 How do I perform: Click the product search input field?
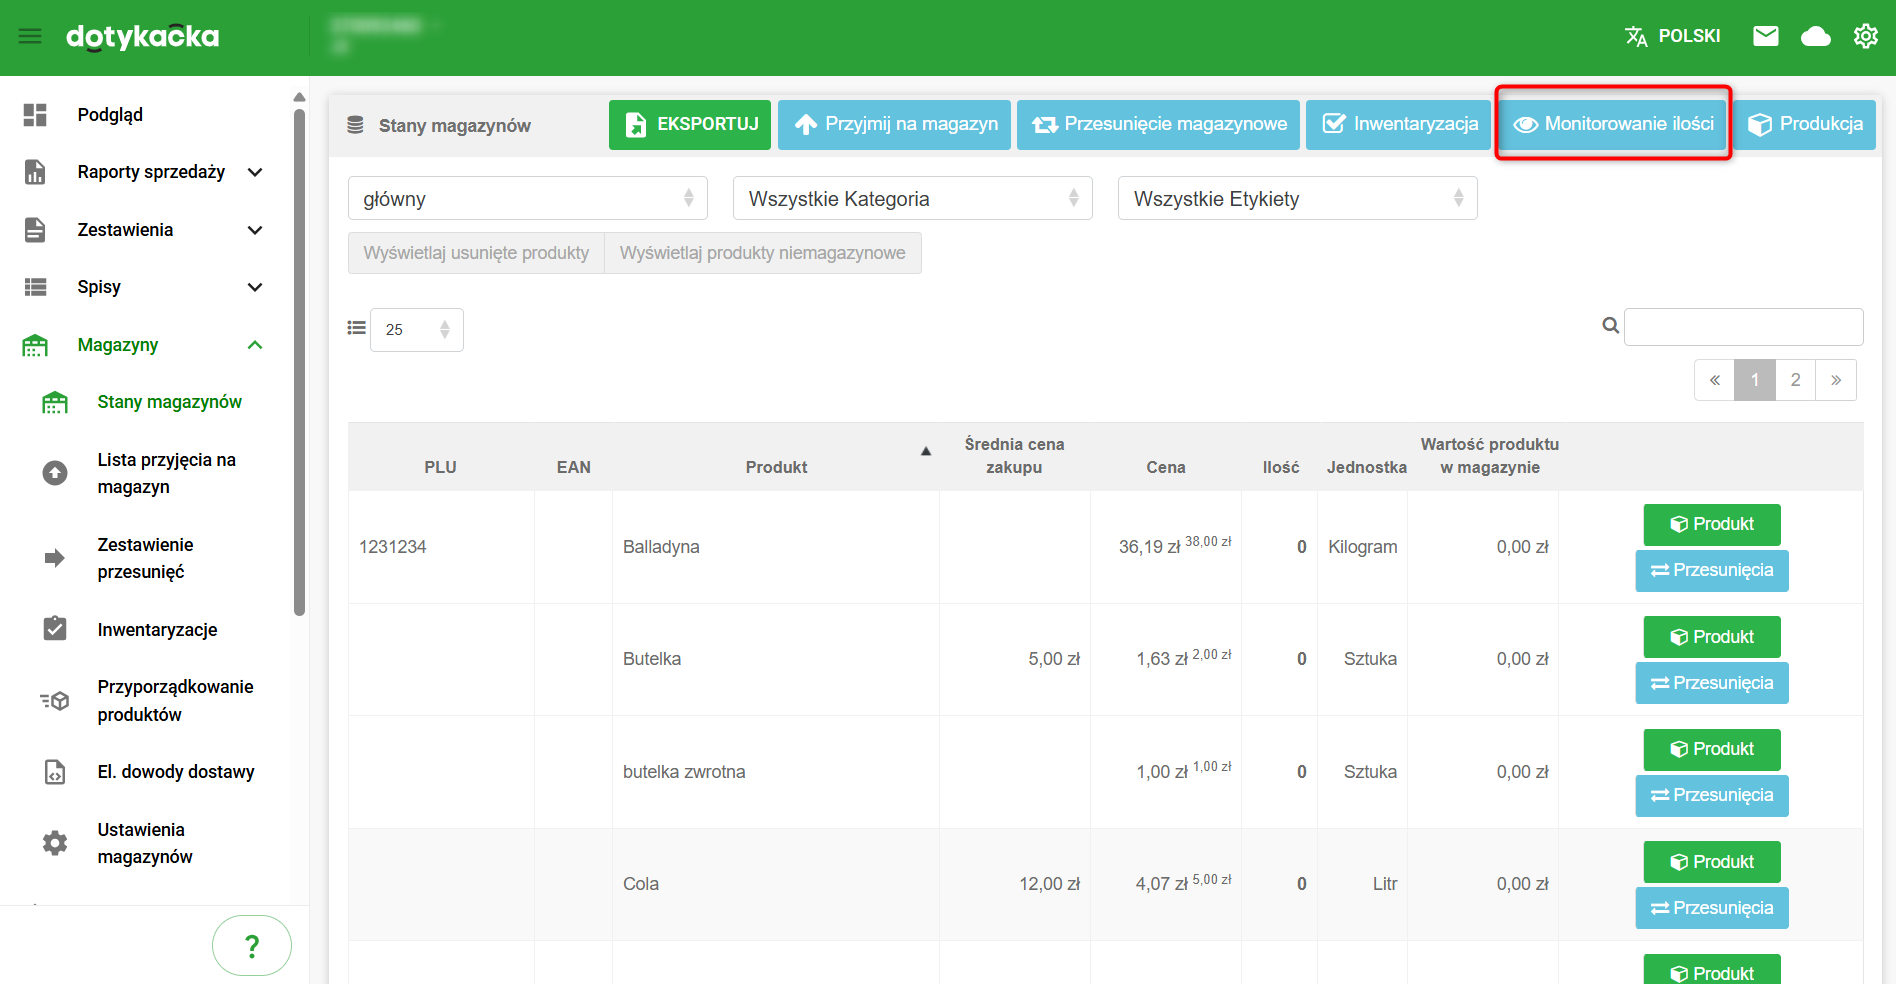[x=1743, y=327]
